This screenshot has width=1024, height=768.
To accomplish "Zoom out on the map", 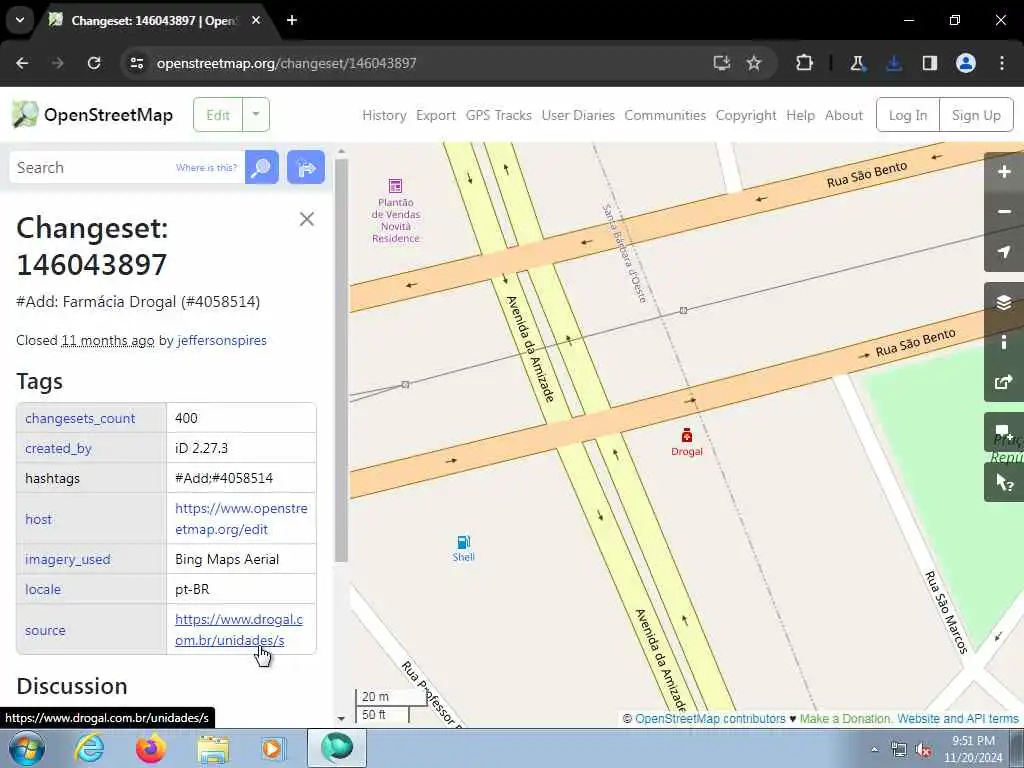I will (x=1004, y=212).
